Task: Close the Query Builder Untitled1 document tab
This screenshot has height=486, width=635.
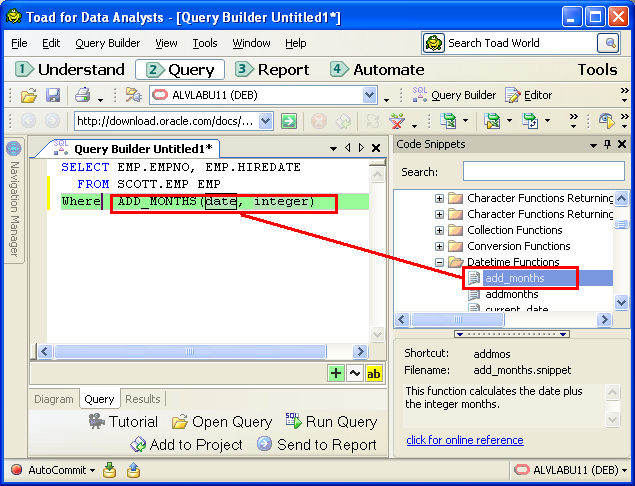Action: 376,148
